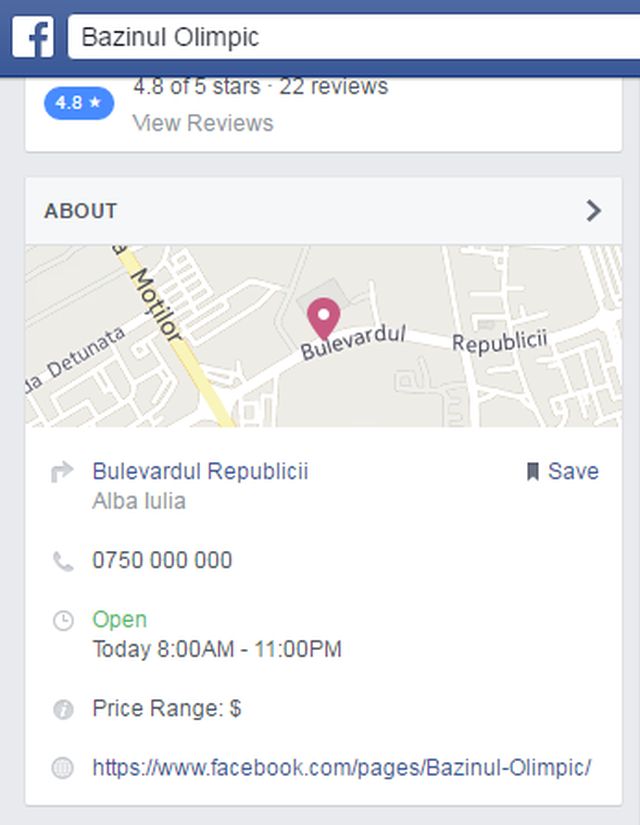This screenshot has height=825, width=640.
Task: Expand the About section chevron arrow
Action: tap(593, 211)
